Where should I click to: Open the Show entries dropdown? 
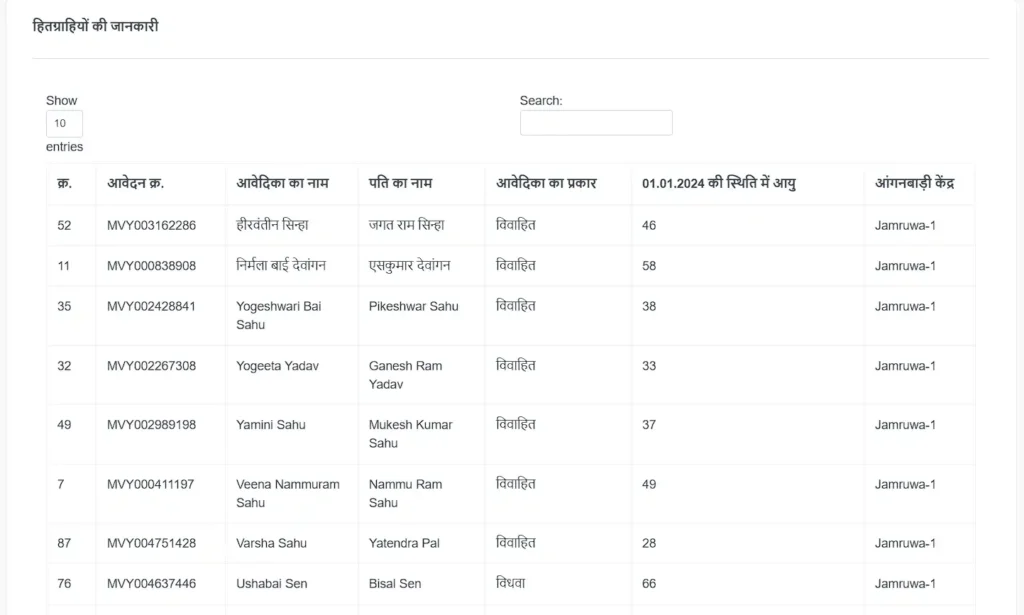click(64, 123)
